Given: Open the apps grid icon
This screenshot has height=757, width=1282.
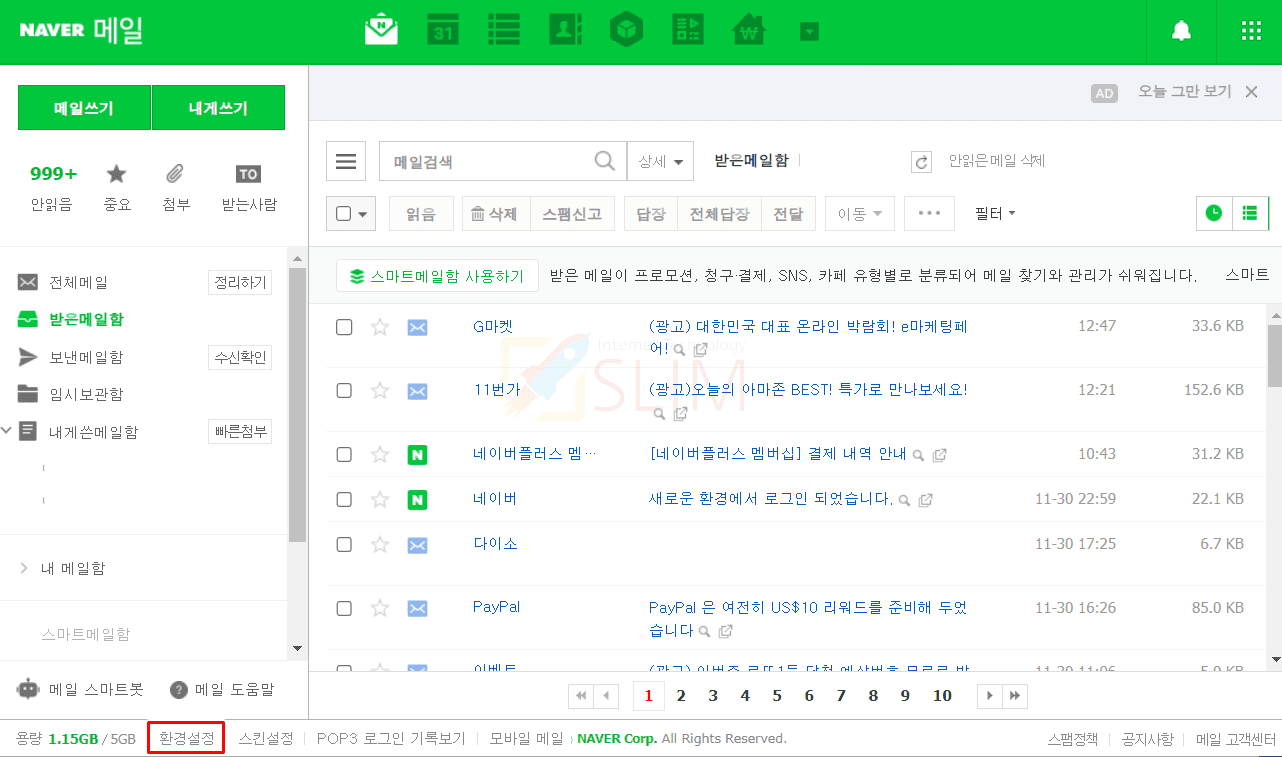Looking at the screenshot, I should click(x=1251, y=31).
